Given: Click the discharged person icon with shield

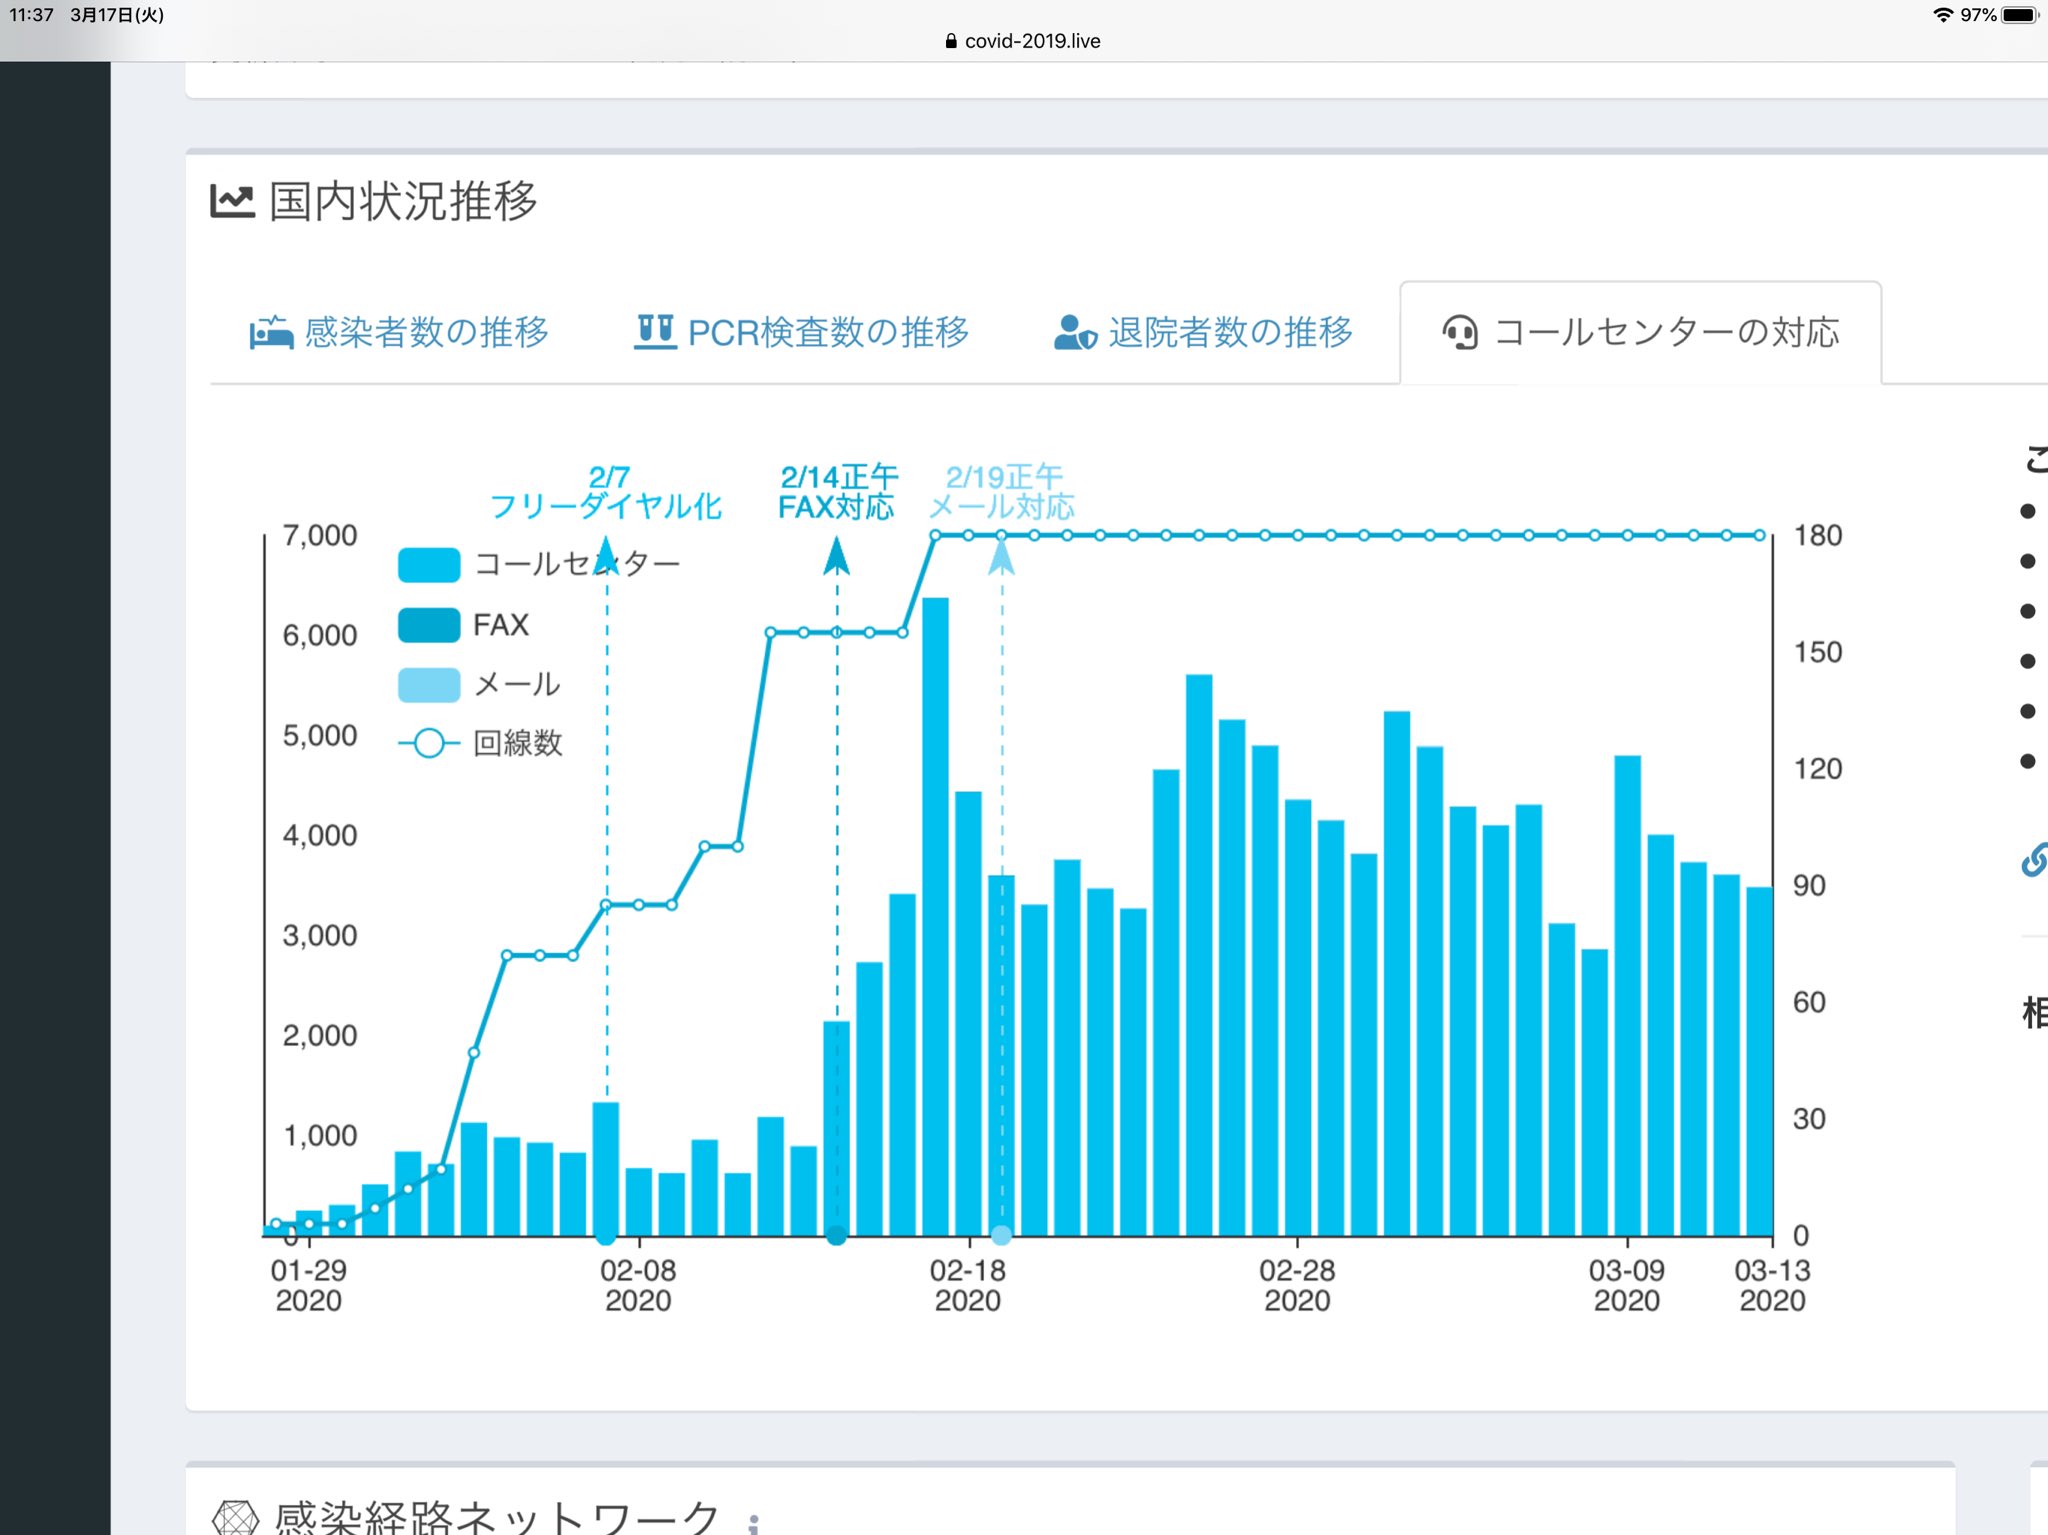Looking at the screenshot, I should pyautogui.click(x=1075, y=332).
